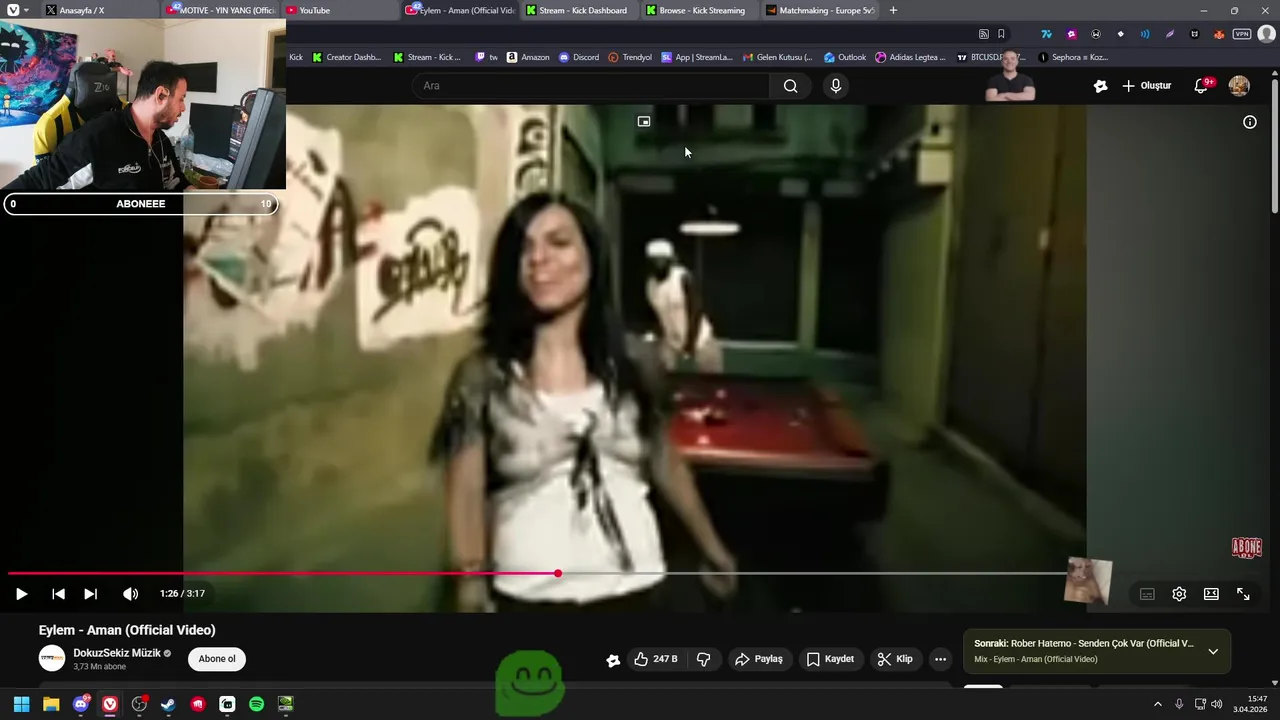Switch to Browse - Kick Streaming tab
This screenshot has height=720, width=1280.
(x=700, y=10)
